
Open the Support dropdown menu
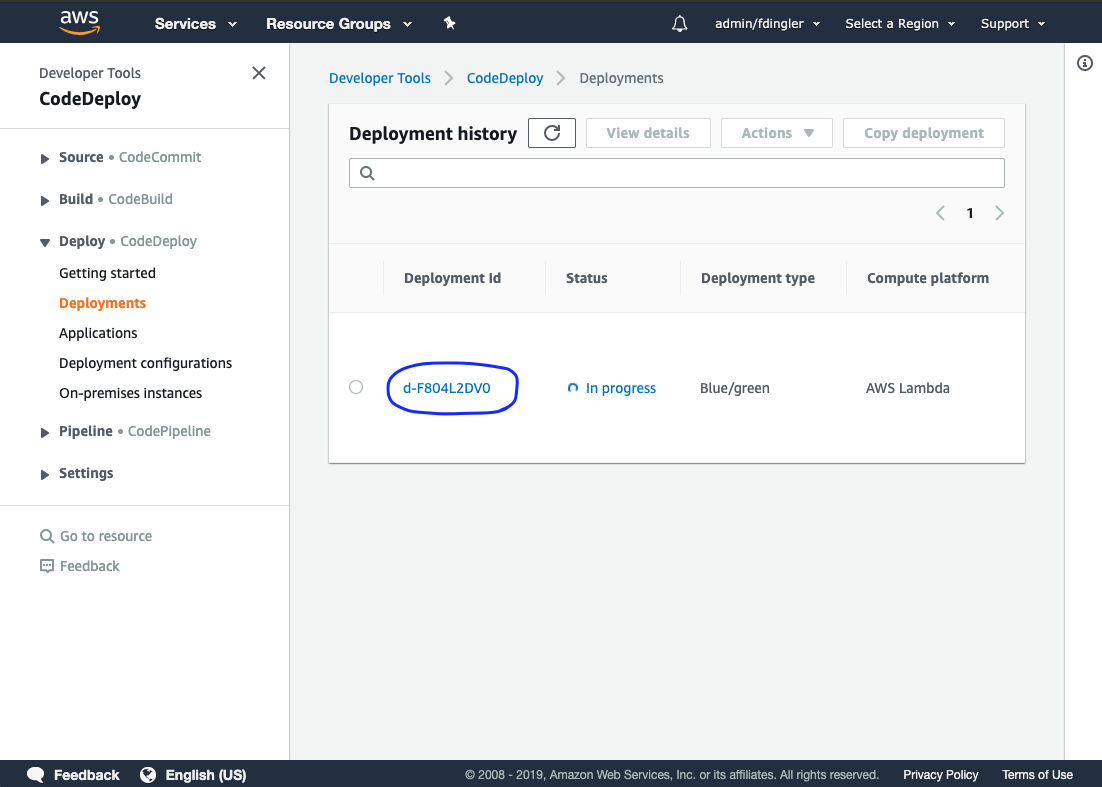coord(1013,23)
